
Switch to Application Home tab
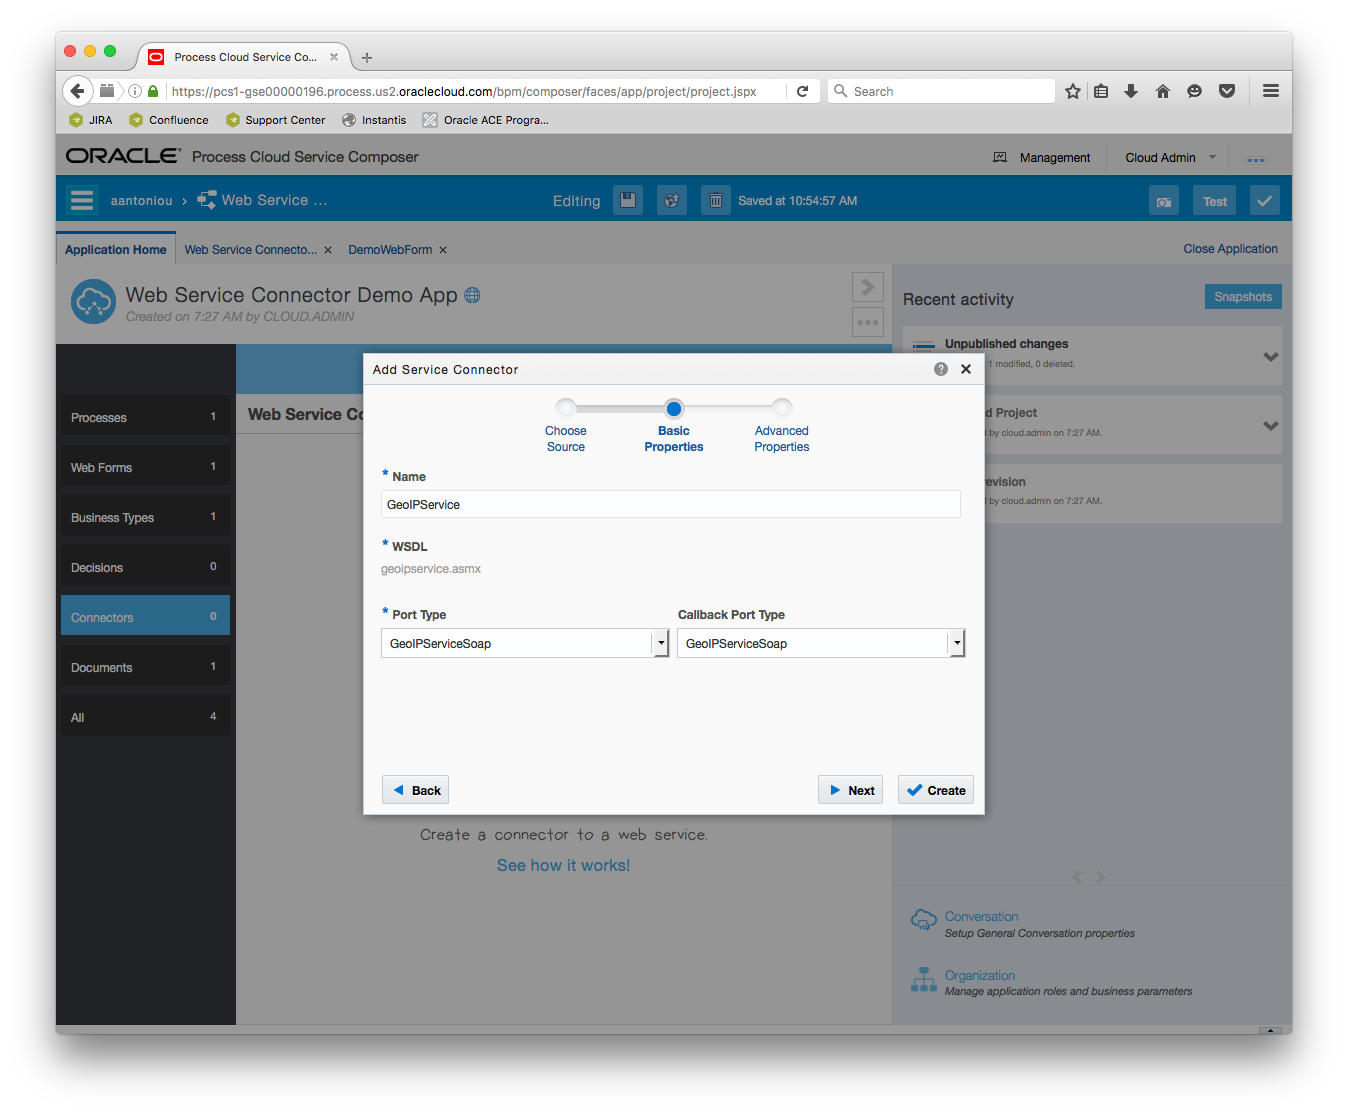[x=116, y=249]
